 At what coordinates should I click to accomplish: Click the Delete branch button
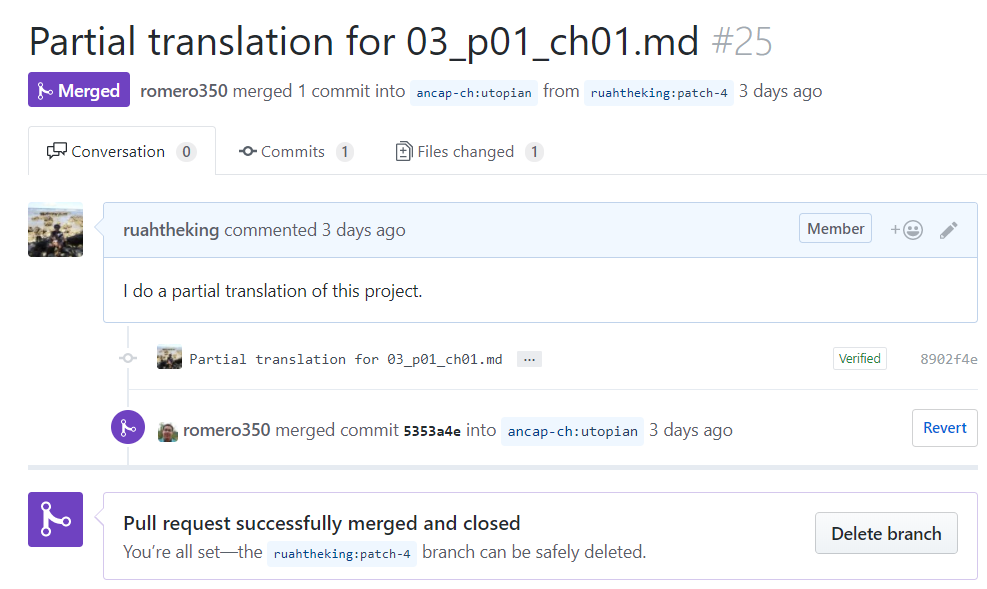tap(886, 534)
